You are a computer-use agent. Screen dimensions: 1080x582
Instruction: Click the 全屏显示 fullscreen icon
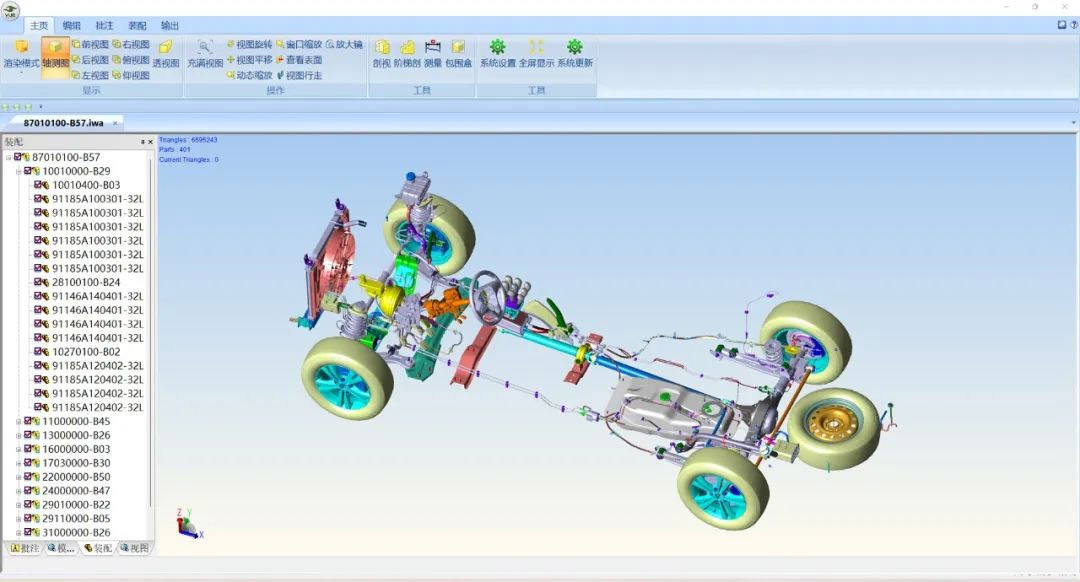(x=536, y=53)
